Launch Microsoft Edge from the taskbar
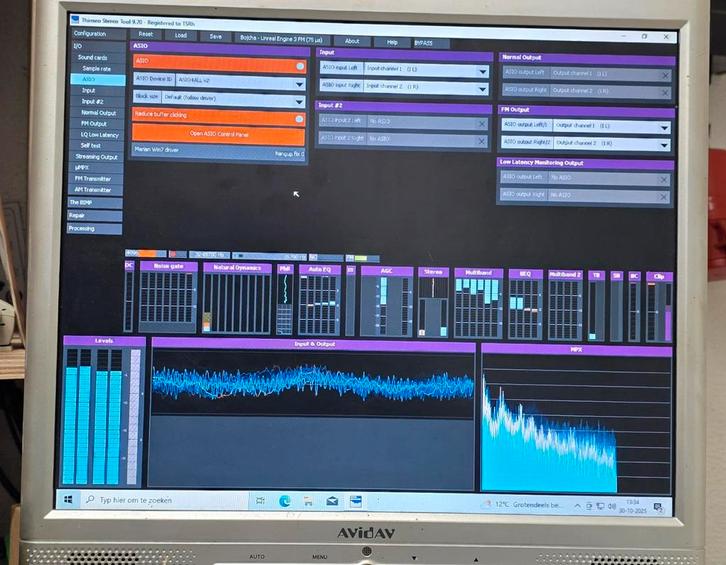 coord(284,500)
